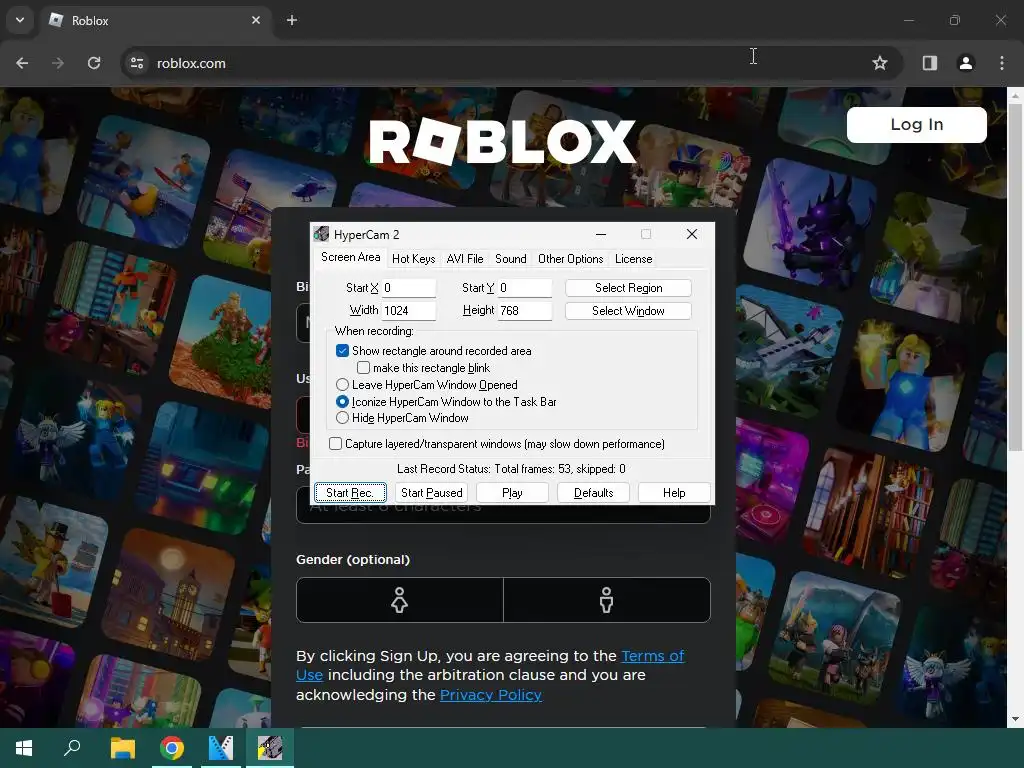Expand the tab search dropdown
Image resolution: width=1024 pixels, height=768 pixels.
20,20
